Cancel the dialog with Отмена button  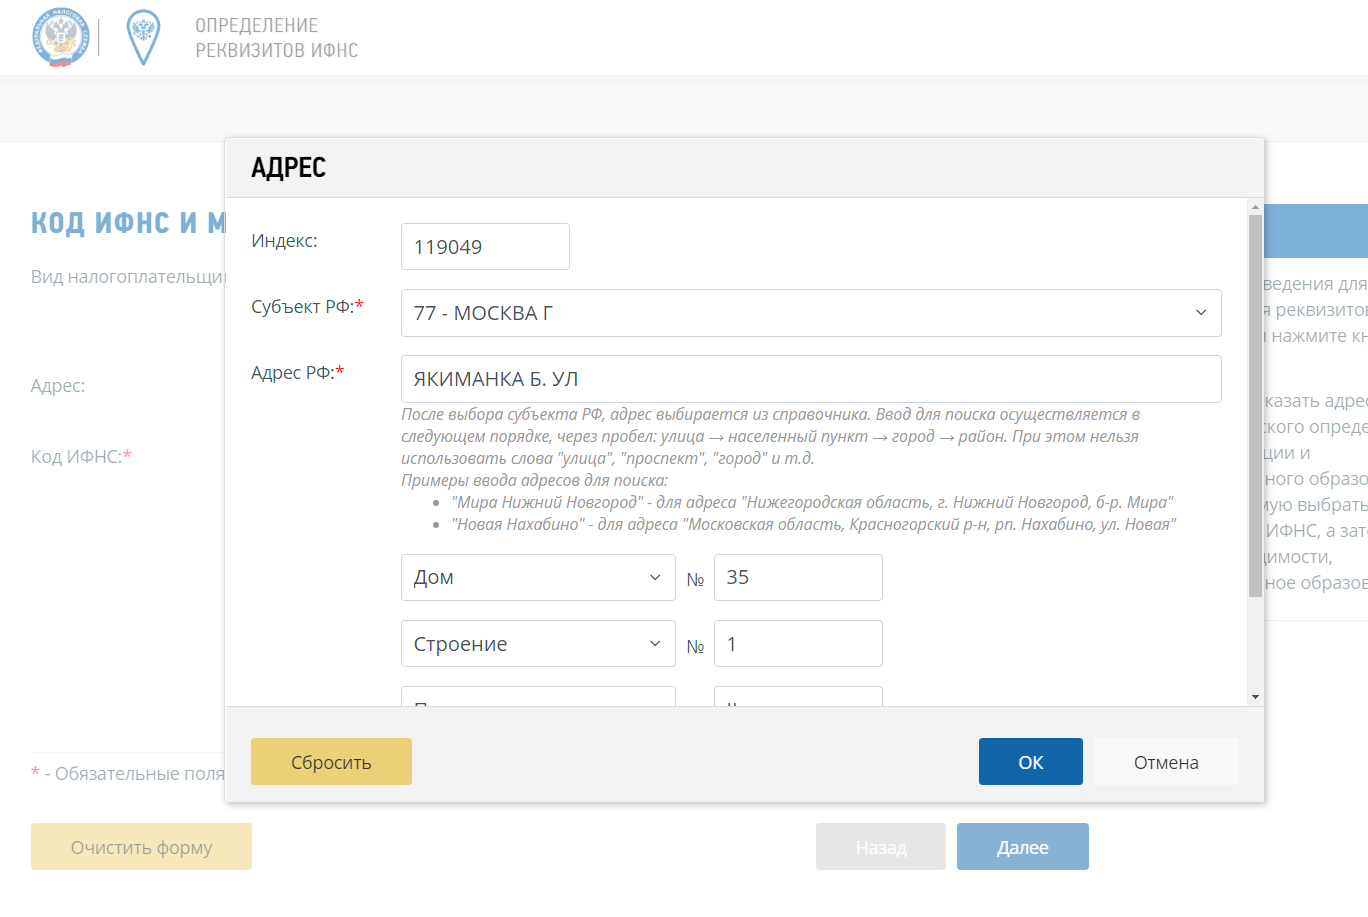pyautogui.click(x=1166, y=762)
